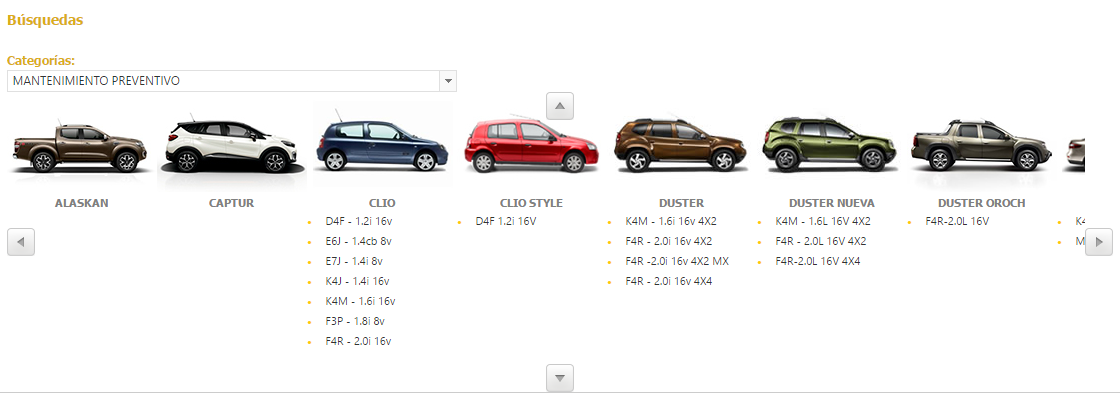Click the left arrow carousel button

tap(21, 242)
